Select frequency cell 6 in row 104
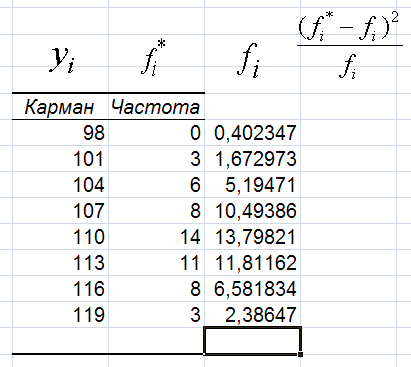 (156, 185)
